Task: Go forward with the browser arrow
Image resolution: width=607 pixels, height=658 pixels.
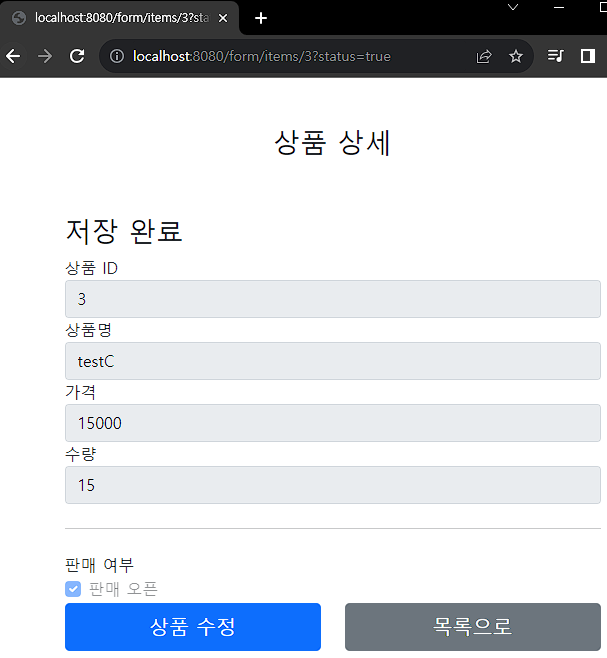Action: (45, 56)
